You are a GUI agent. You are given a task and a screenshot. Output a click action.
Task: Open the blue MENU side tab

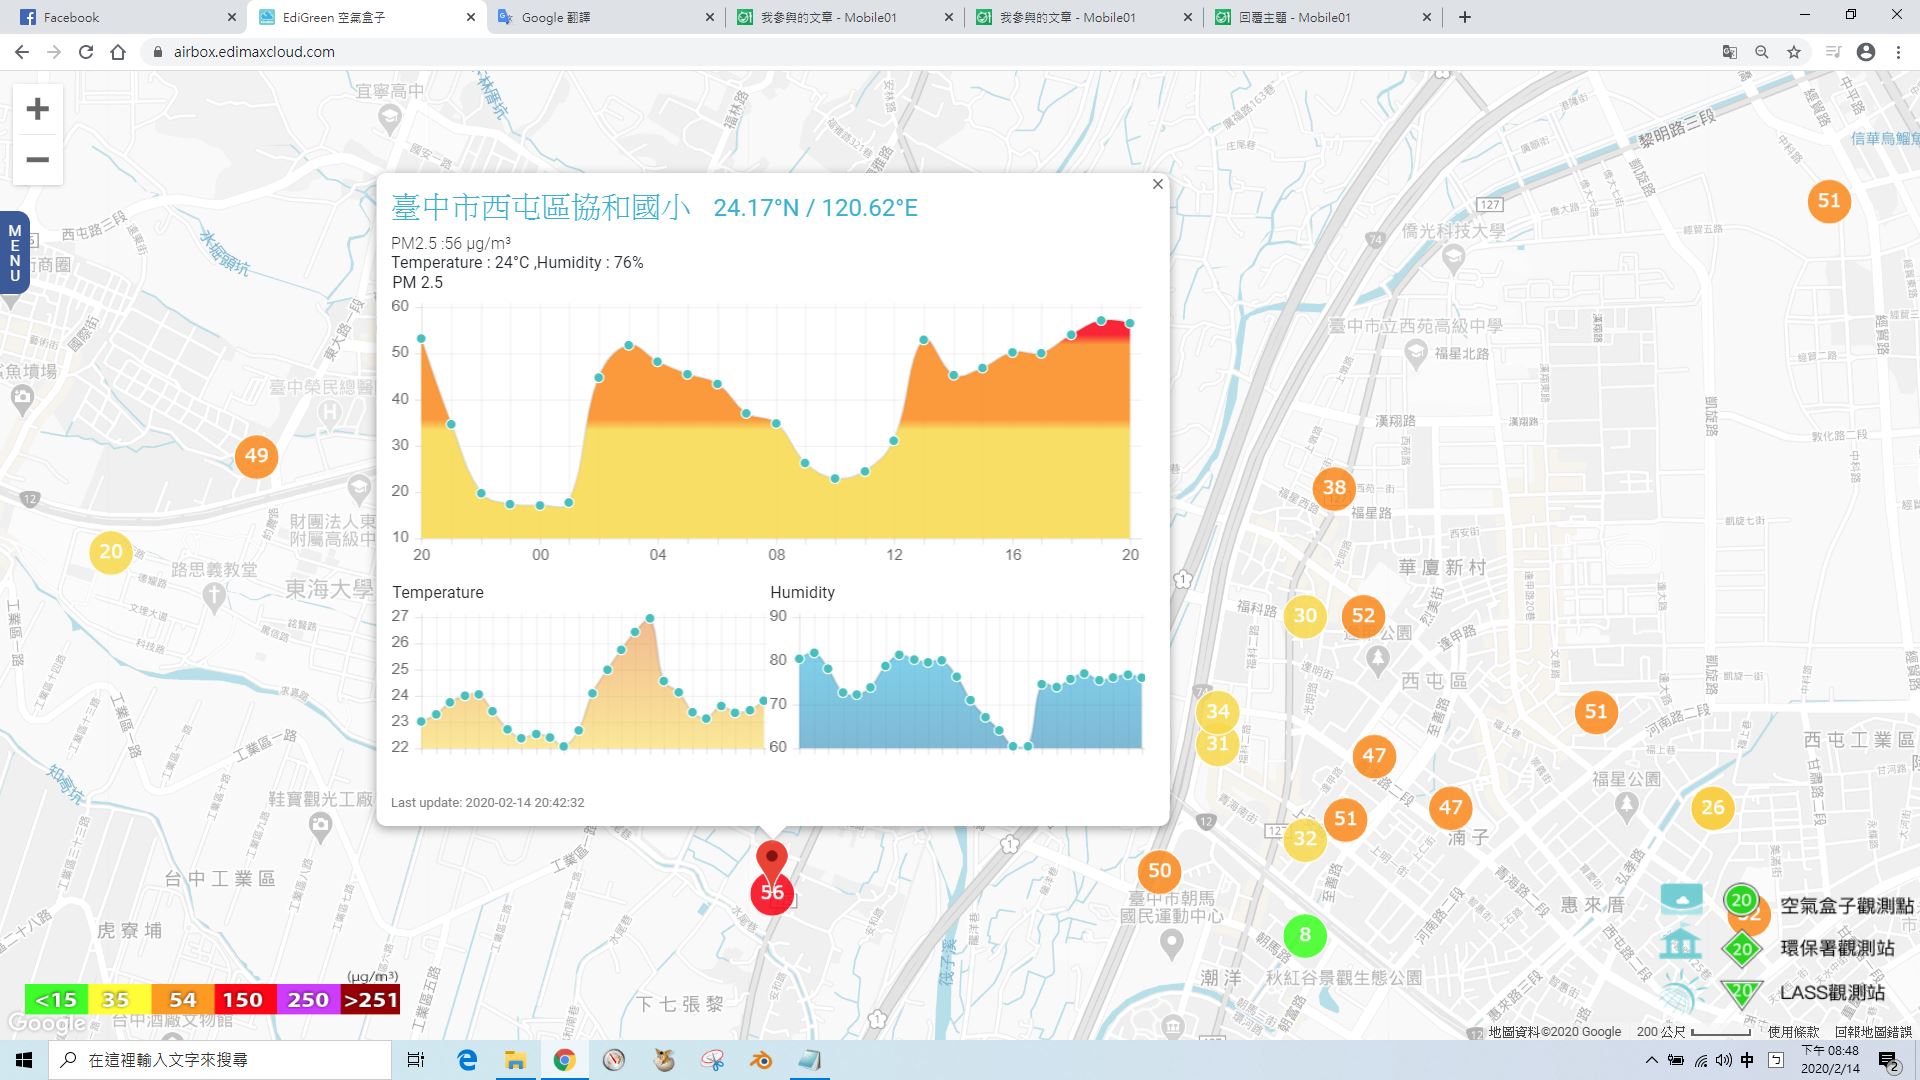(x=14, y=253)
